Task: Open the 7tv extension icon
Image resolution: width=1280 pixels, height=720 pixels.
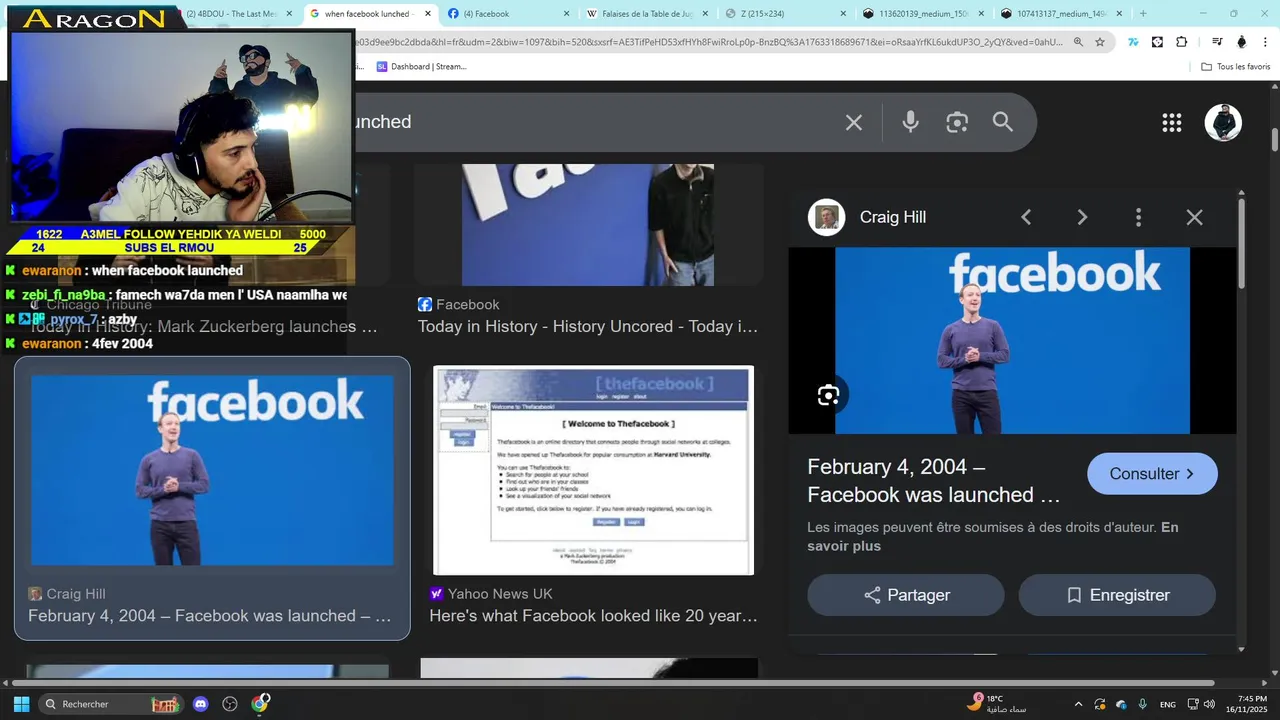Action: [x=1133, y=42]
